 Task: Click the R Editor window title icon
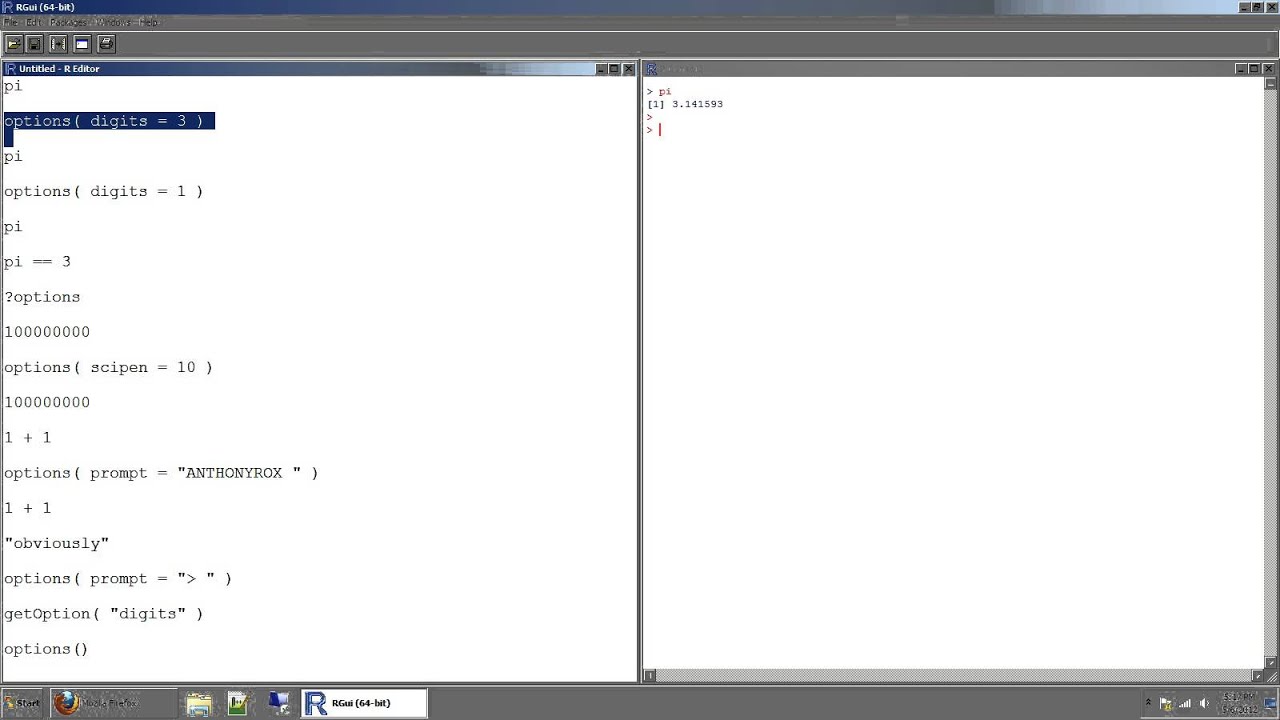coord(10,69)
